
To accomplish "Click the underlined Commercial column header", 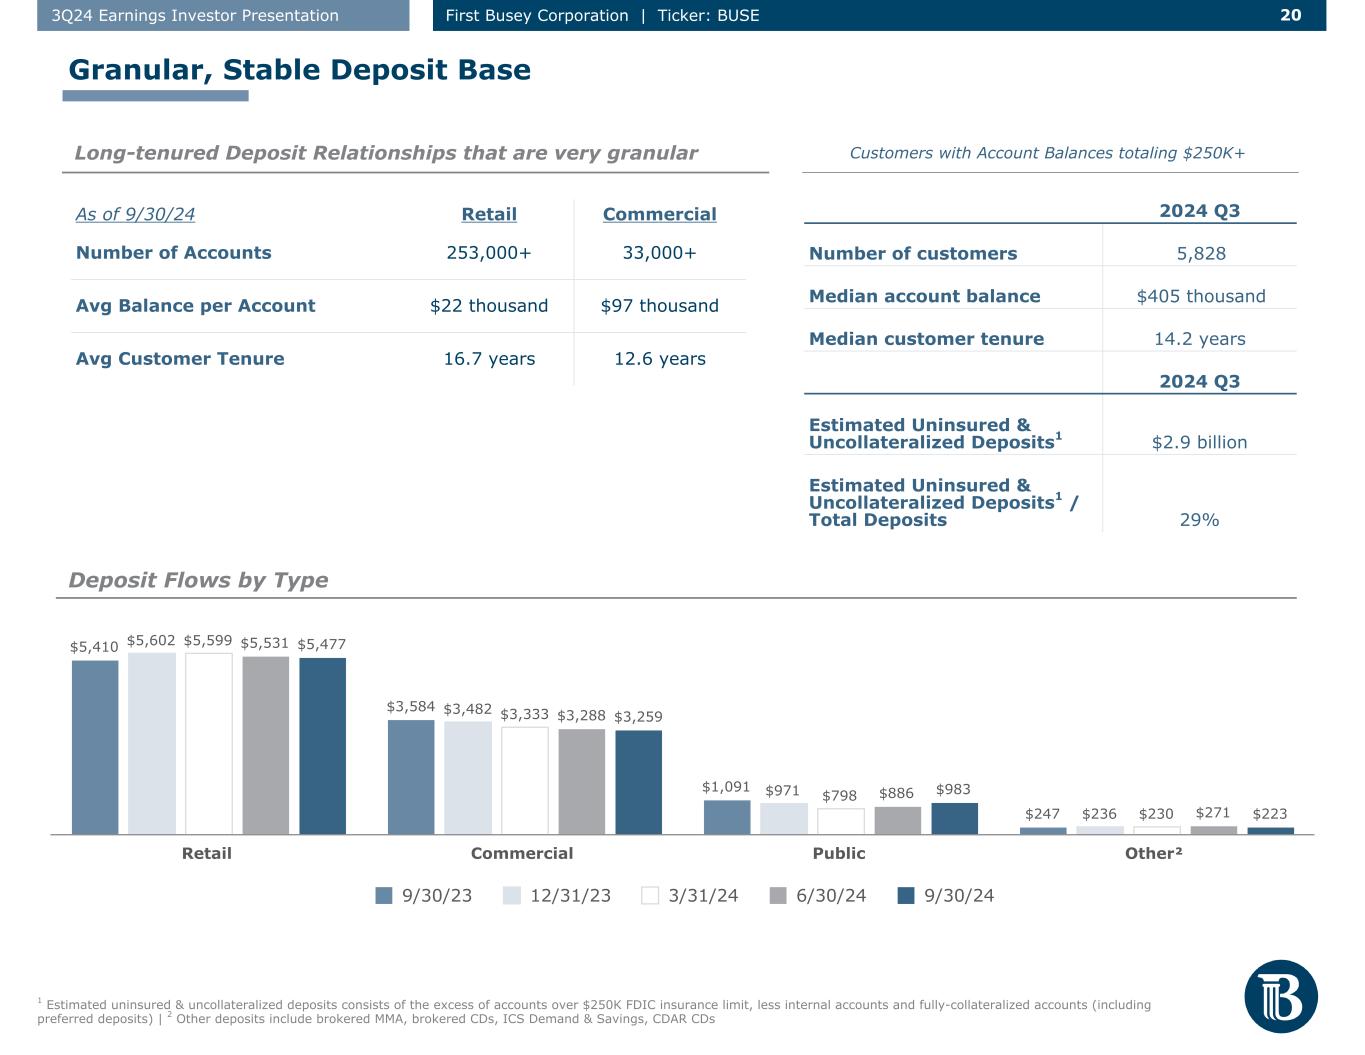I will pos(659,214).
